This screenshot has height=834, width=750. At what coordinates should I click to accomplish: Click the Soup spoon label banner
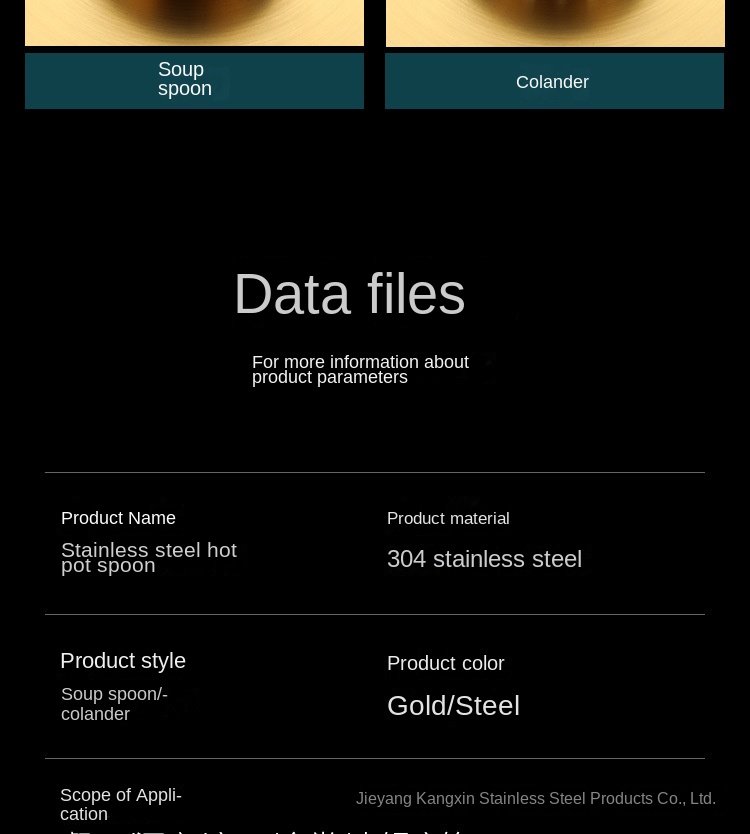pos(194,81)
